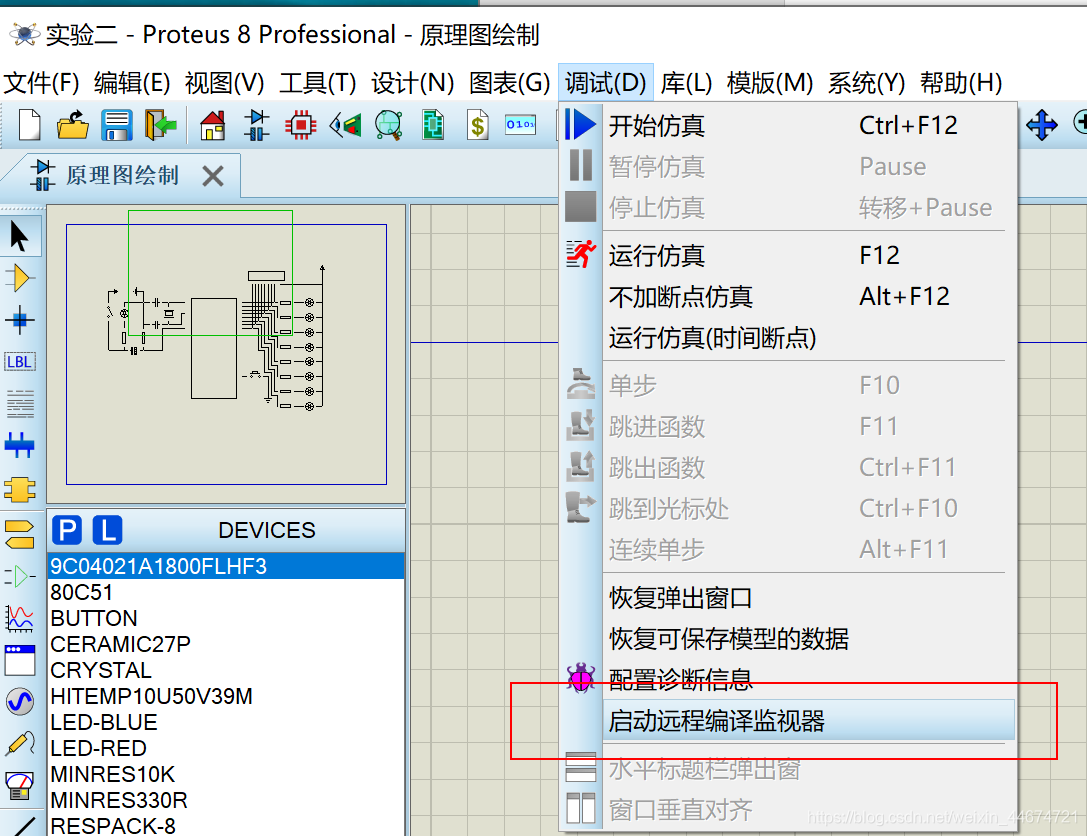Select LED-RED in the devices list

pos(226,749)
